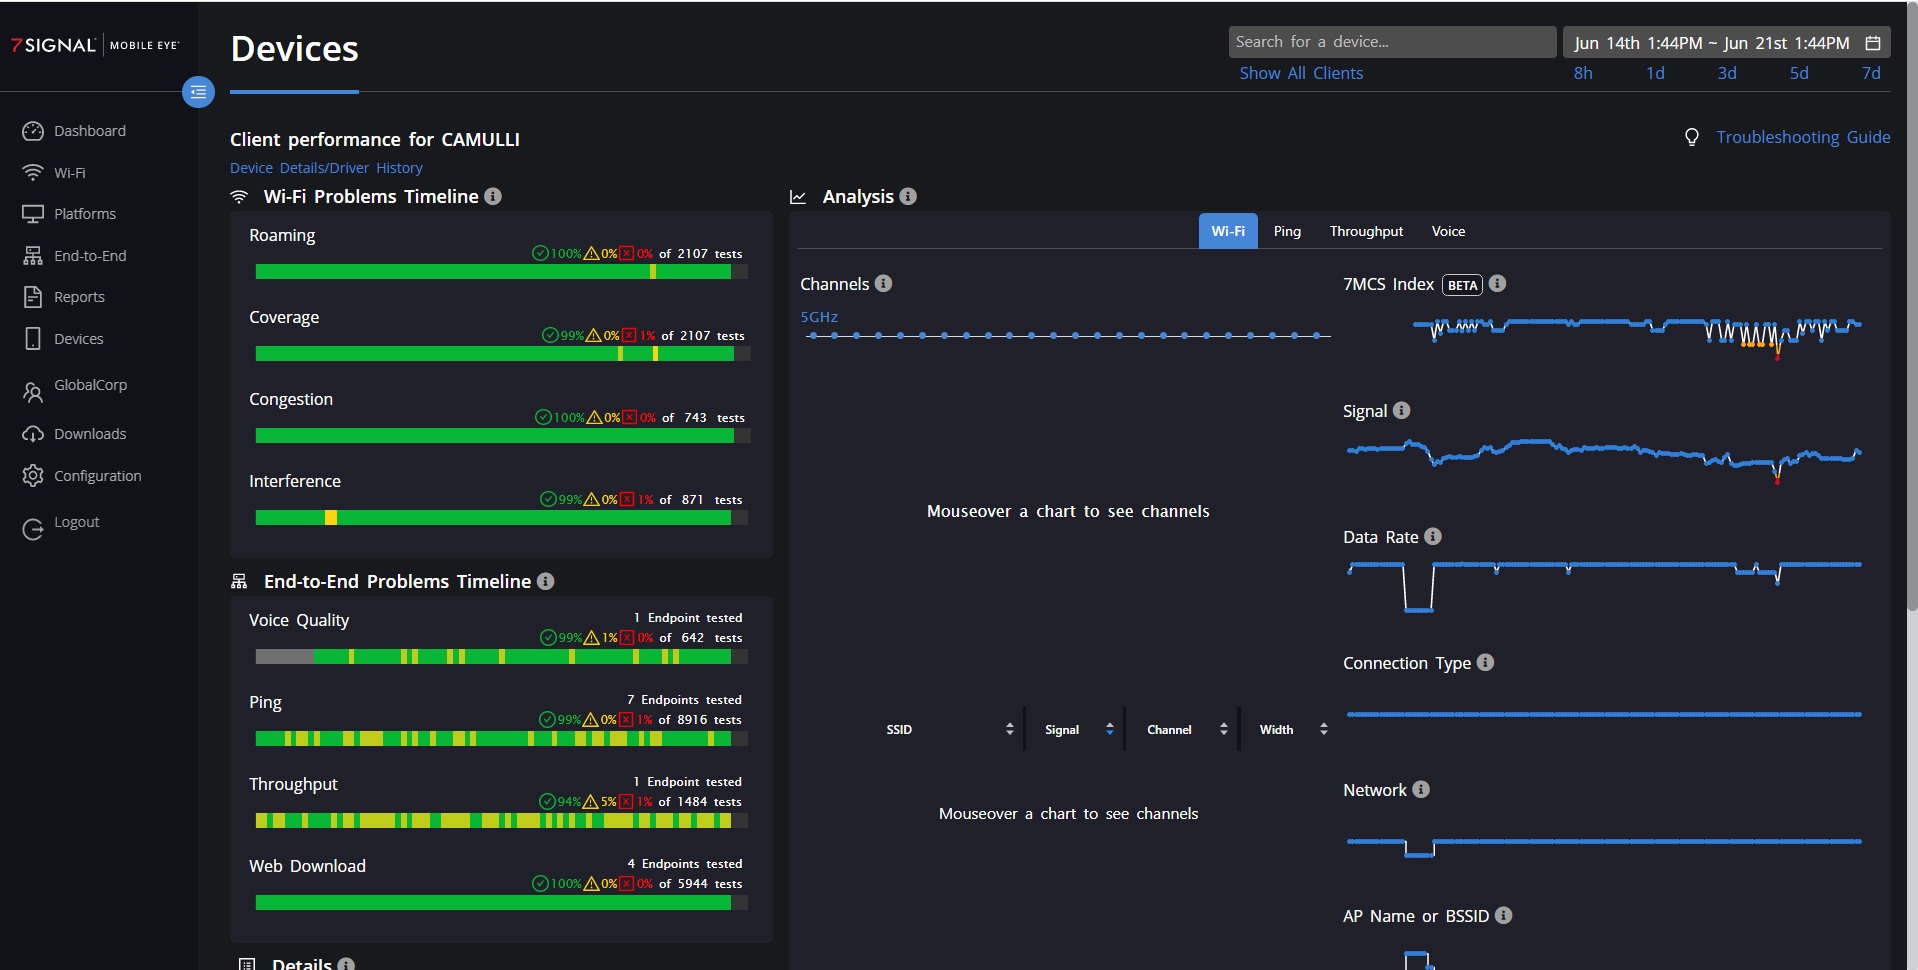Switch to the Ping analysis tab
The image size is (1918, 970).
1286,231
